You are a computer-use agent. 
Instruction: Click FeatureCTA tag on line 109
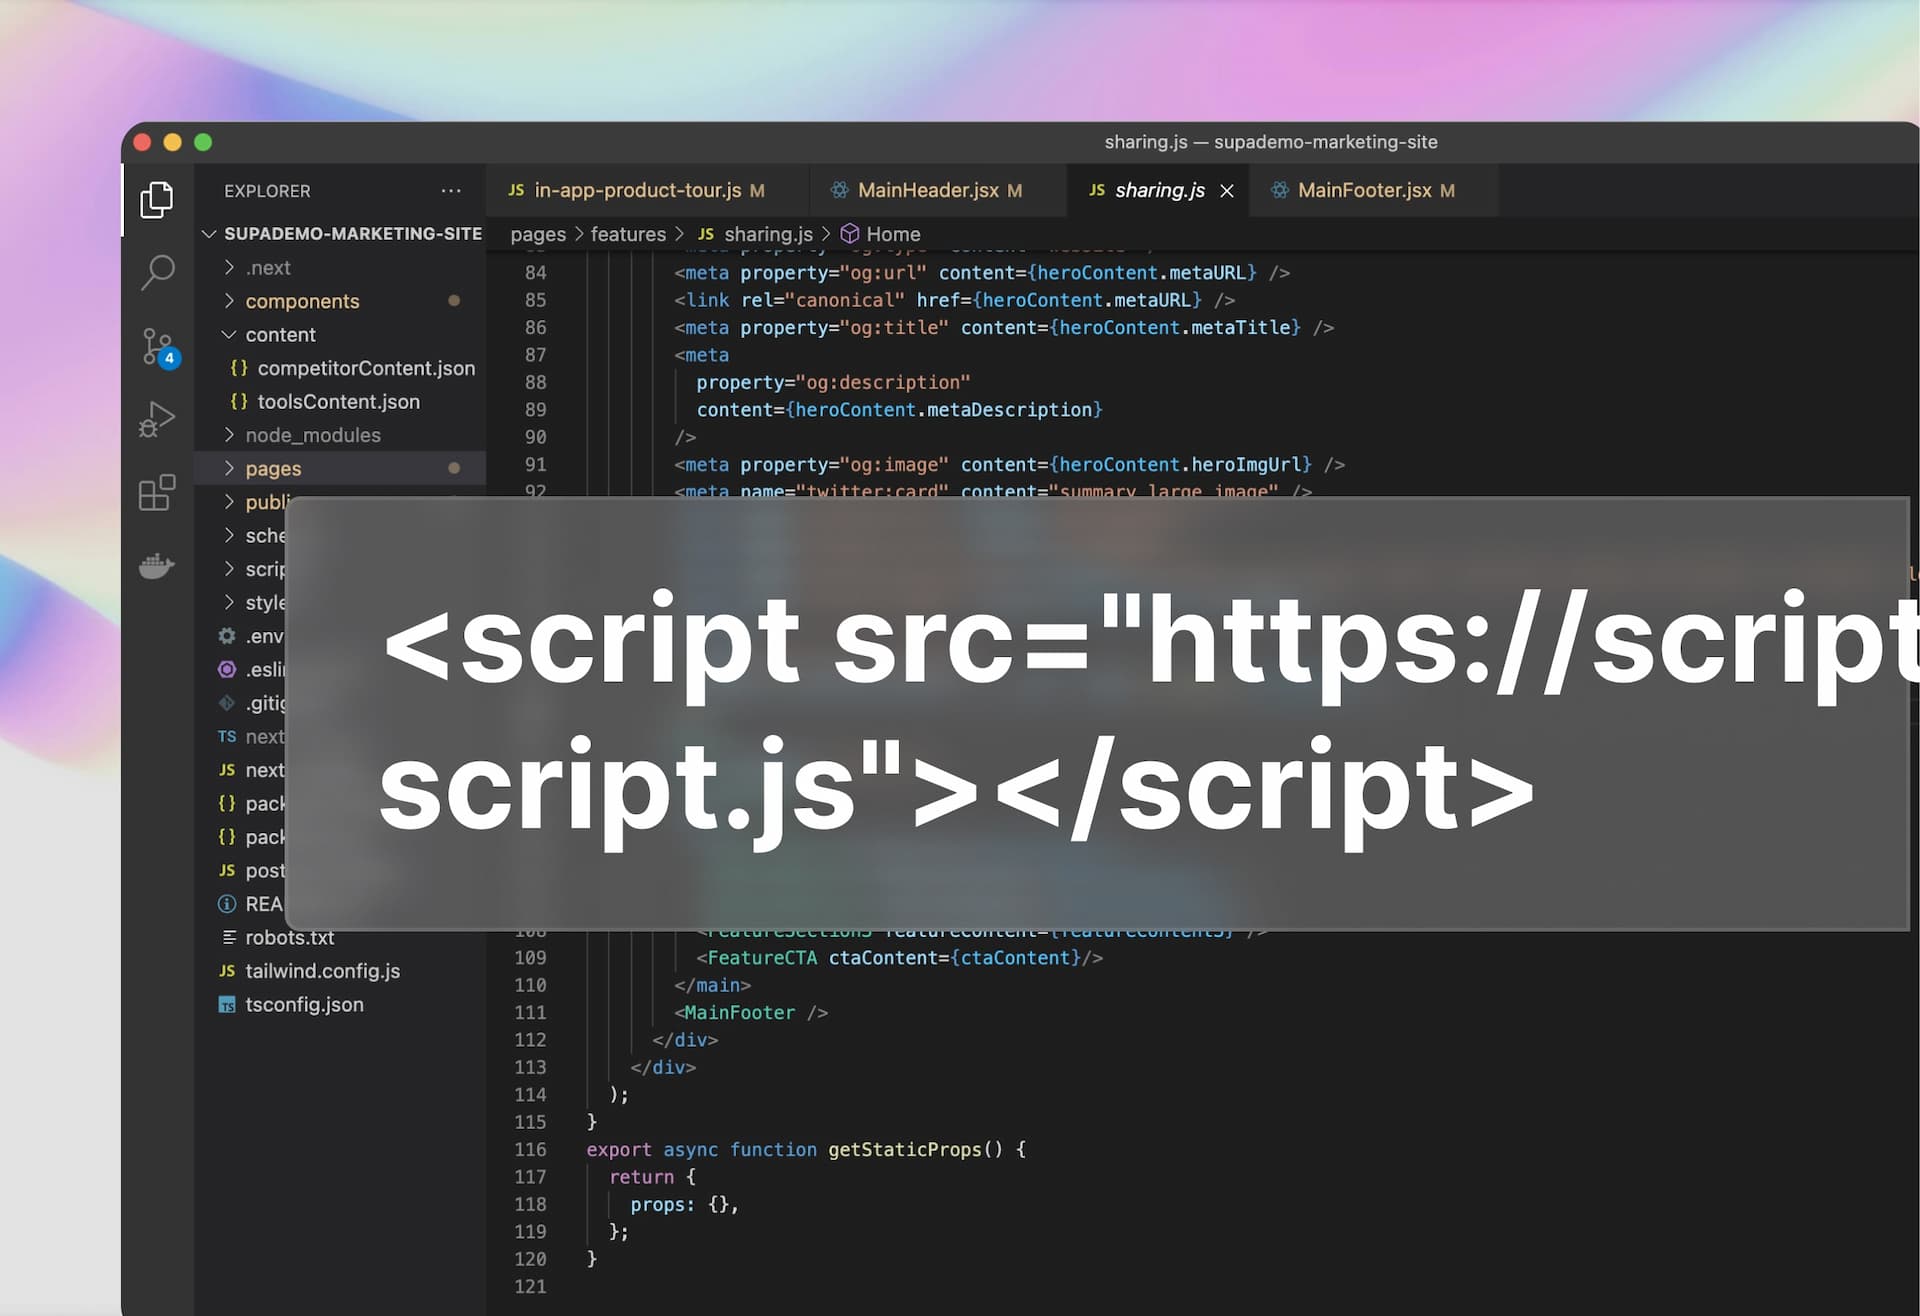click(762, 958)
